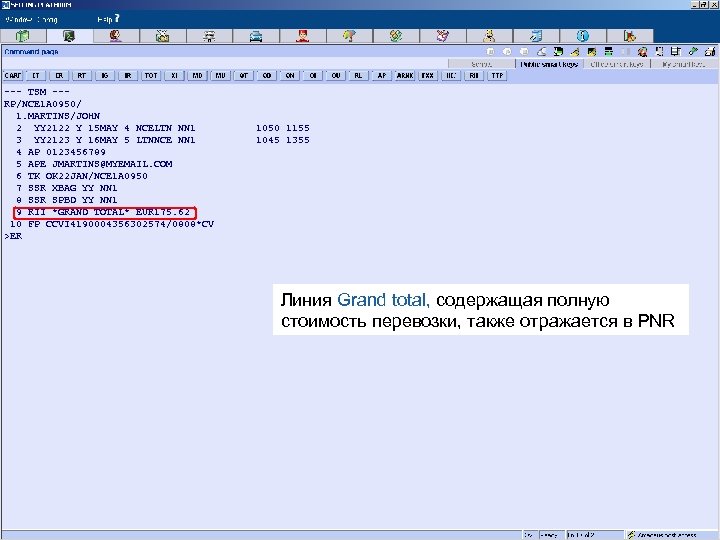The width and height of the screenshot is (720, 540).
Task: Open the blue car module icon tab
Action: click(x=256, y=36)
